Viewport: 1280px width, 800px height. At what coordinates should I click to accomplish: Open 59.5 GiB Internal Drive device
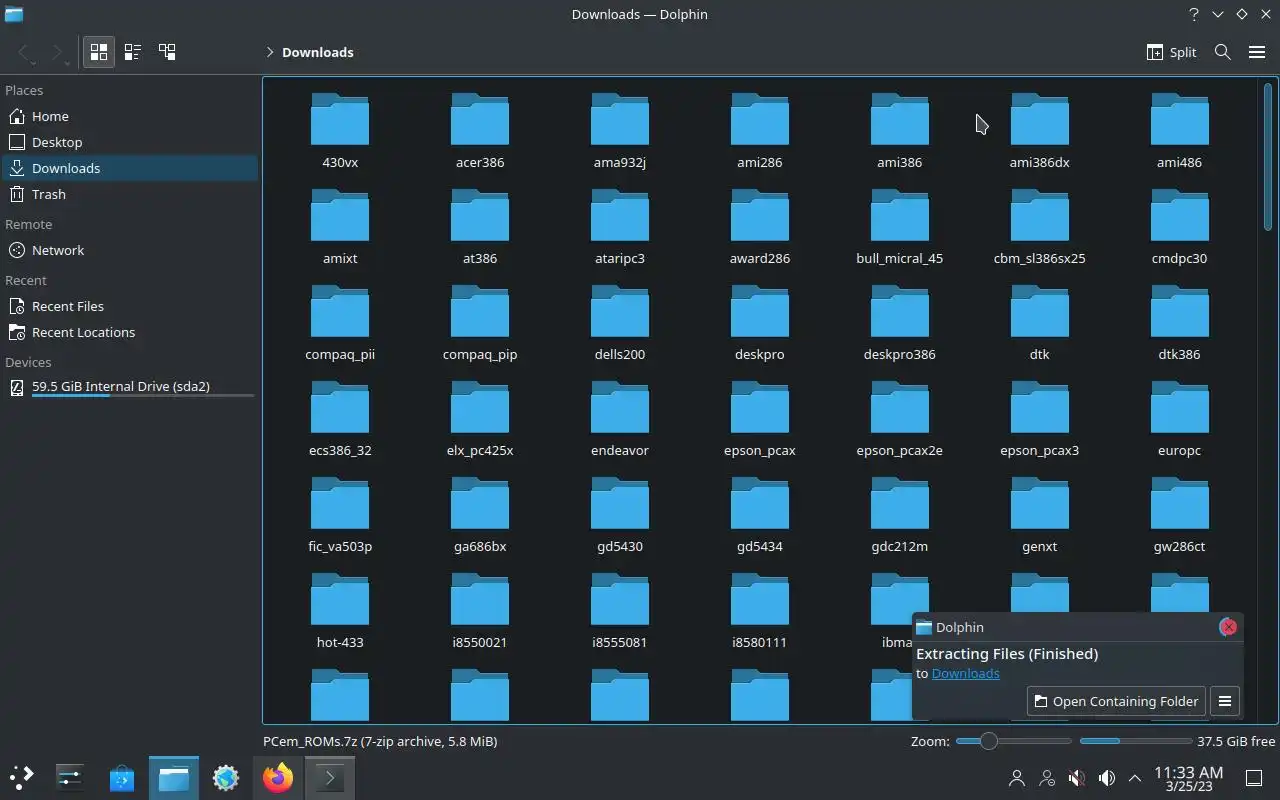pyautogui.click(x=130, y=387)
